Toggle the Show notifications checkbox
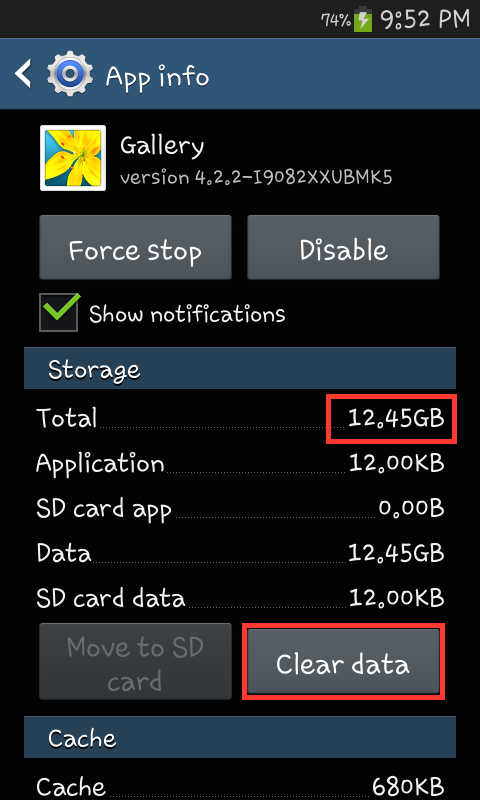The image size is (480, 800). (59, 312)
